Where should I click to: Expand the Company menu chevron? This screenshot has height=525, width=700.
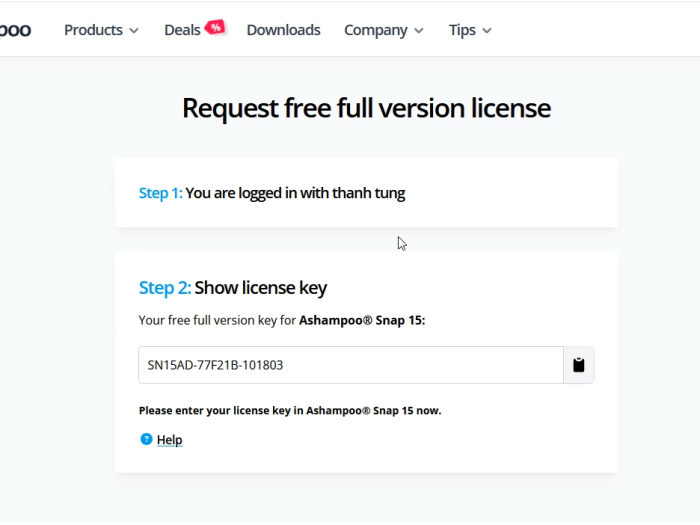coord(419,31)
